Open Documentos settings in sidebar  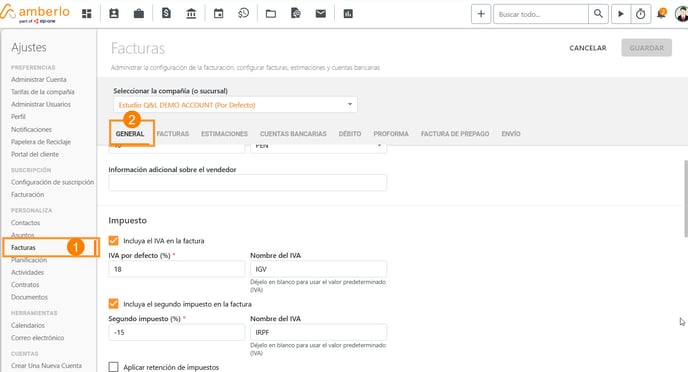click(29, 297)
